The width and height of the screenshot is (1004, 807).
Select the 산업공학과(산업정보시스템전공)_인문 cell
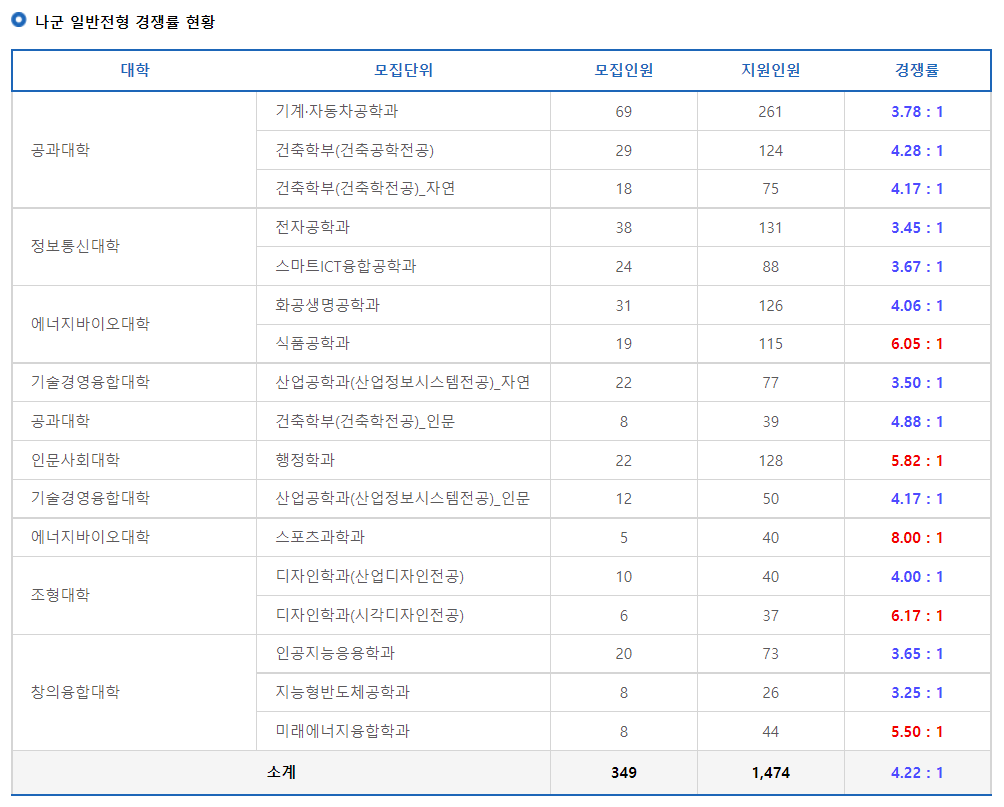point(403,498)
